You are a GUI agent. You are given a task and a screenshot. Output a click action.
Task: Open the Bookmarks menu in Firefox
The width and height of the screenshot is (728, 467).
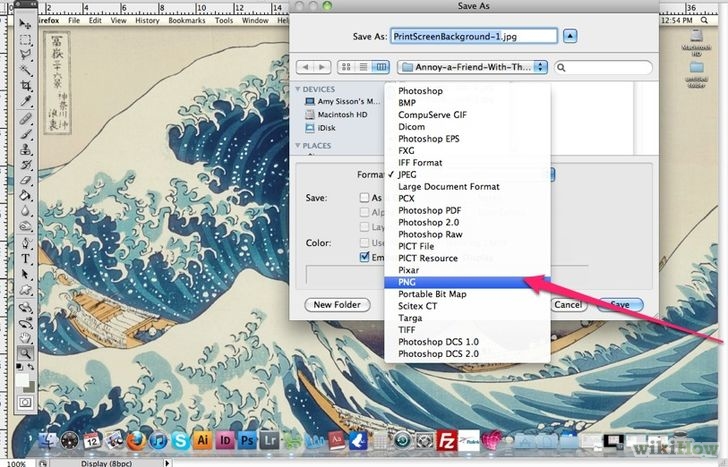point(187,20)
